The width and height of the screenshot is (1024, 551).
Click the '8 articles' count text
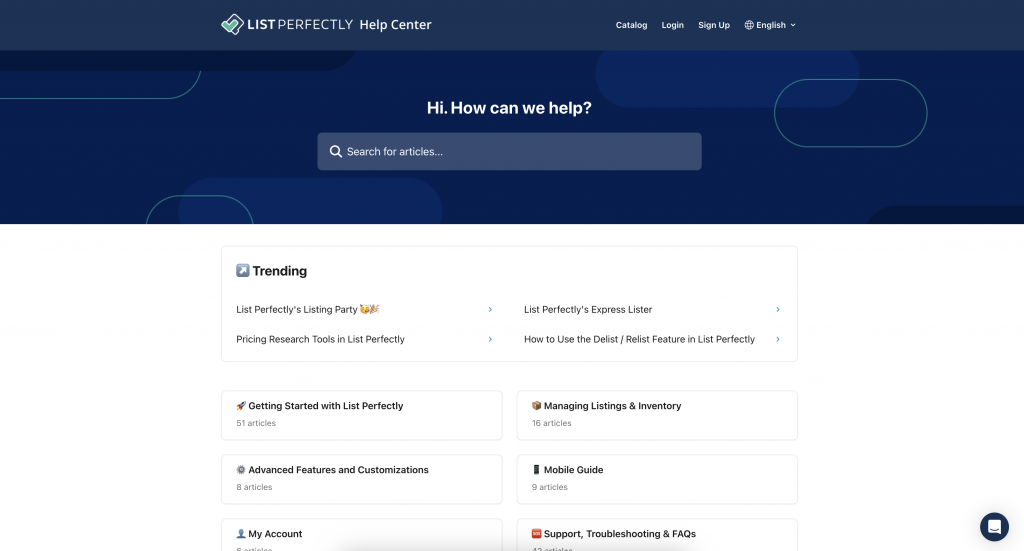point(254,487)
